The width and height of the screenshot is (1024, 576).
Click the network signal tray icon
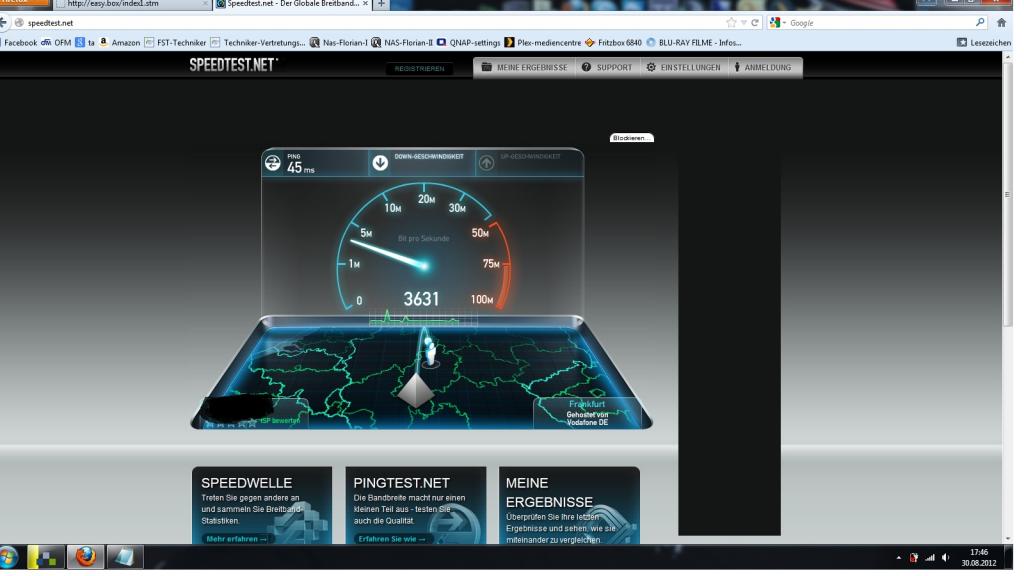[929, 558]
